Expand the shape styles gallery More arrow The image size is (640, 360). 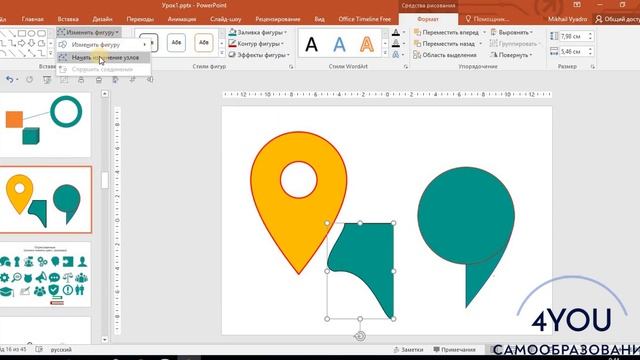click(222, 53)
